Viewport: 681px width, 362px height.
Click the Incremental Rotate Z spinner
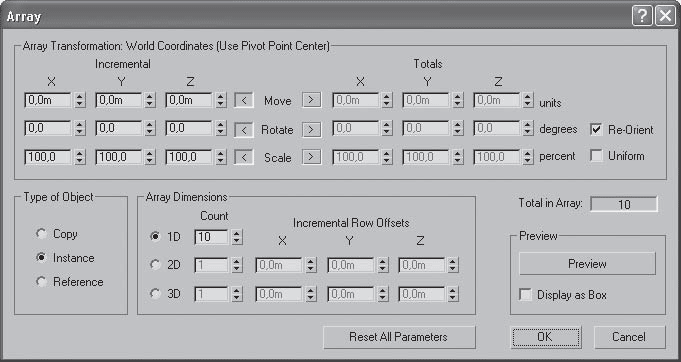pos(221,129)
